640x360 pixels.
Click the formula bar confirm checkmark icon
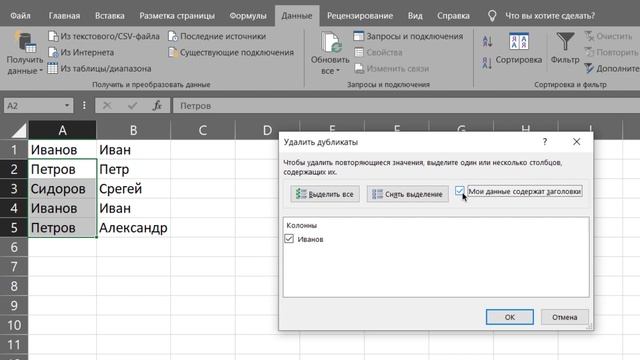[132, 106]
